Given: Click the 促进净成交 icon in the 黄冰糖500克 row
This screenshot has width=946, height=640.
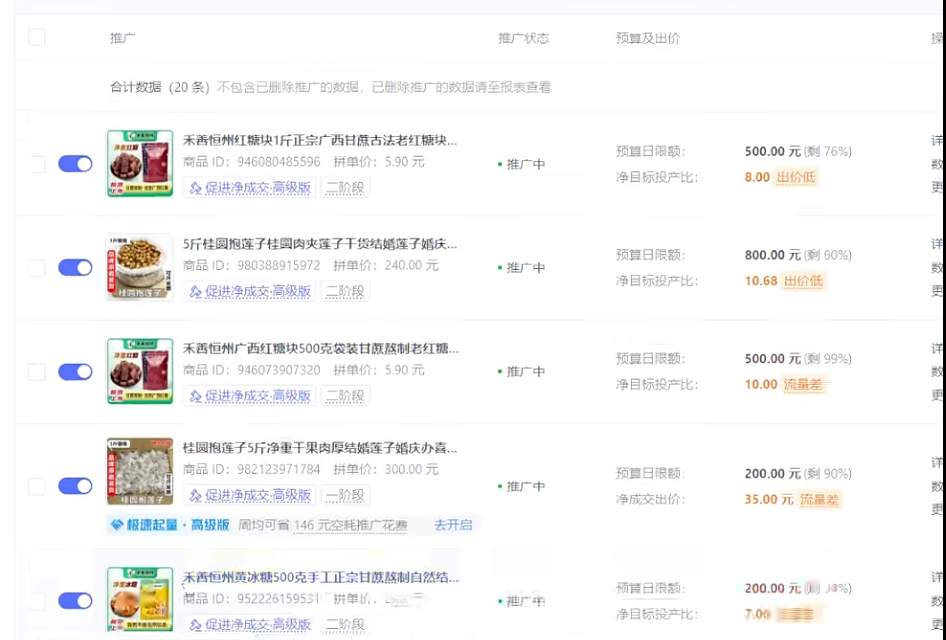Looking at the screenshot, I should (x=195, y=625).
